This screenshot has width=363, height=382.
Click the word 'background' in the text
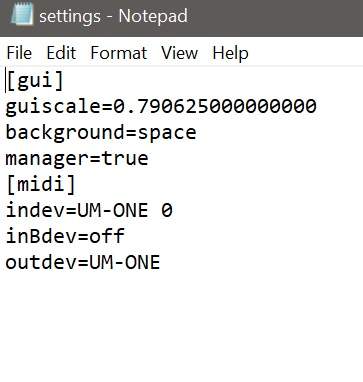[65, 133]
